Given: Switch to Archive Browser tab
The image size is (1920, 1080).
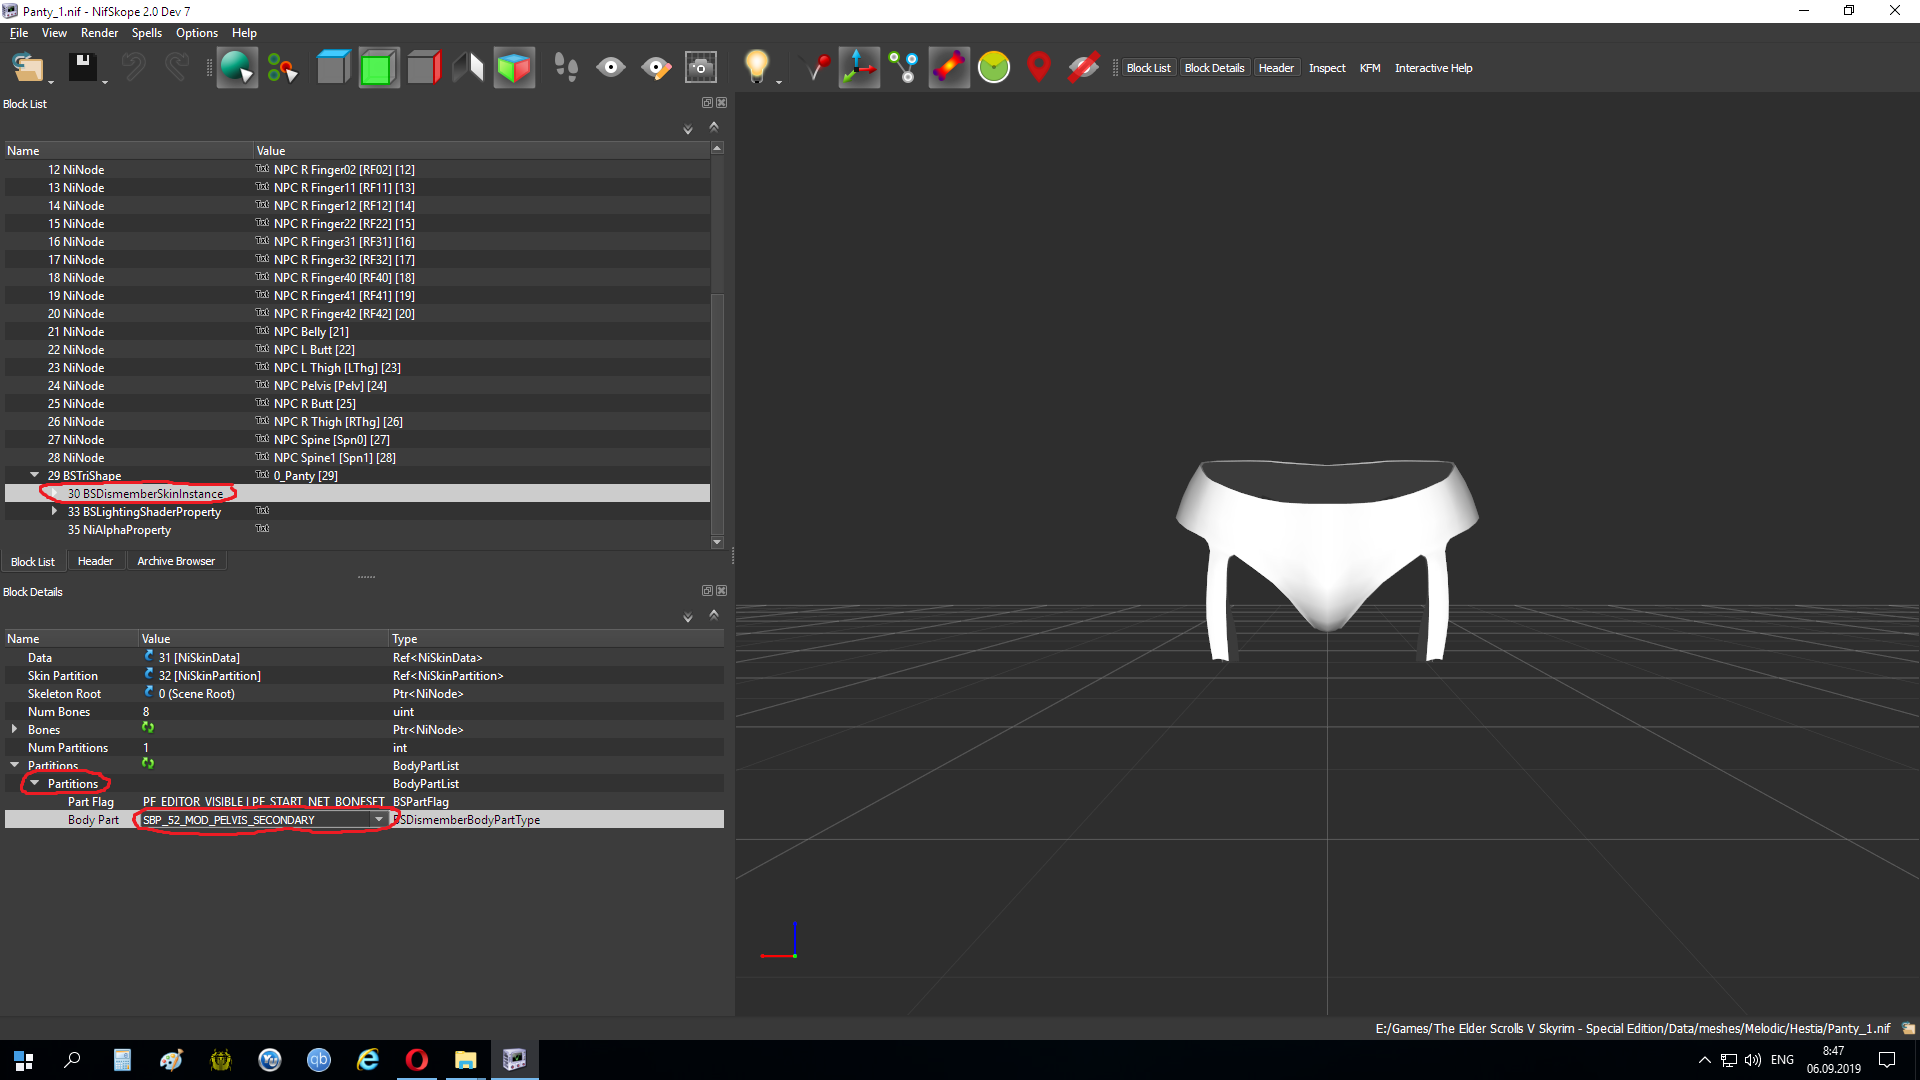Looking at the screenshot, I should tap(175, 561).
